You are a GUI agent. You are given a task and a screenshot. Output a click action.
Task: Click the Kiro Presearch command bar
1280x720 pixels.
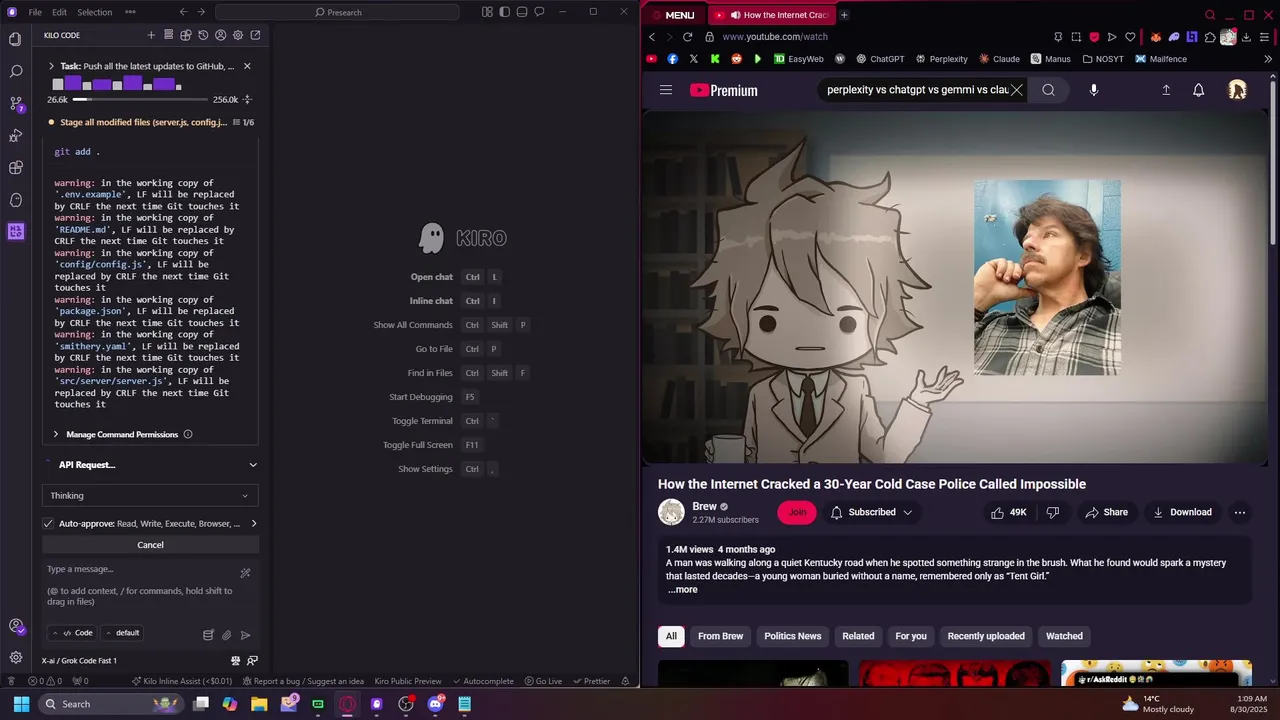click(x=338, y=12)
